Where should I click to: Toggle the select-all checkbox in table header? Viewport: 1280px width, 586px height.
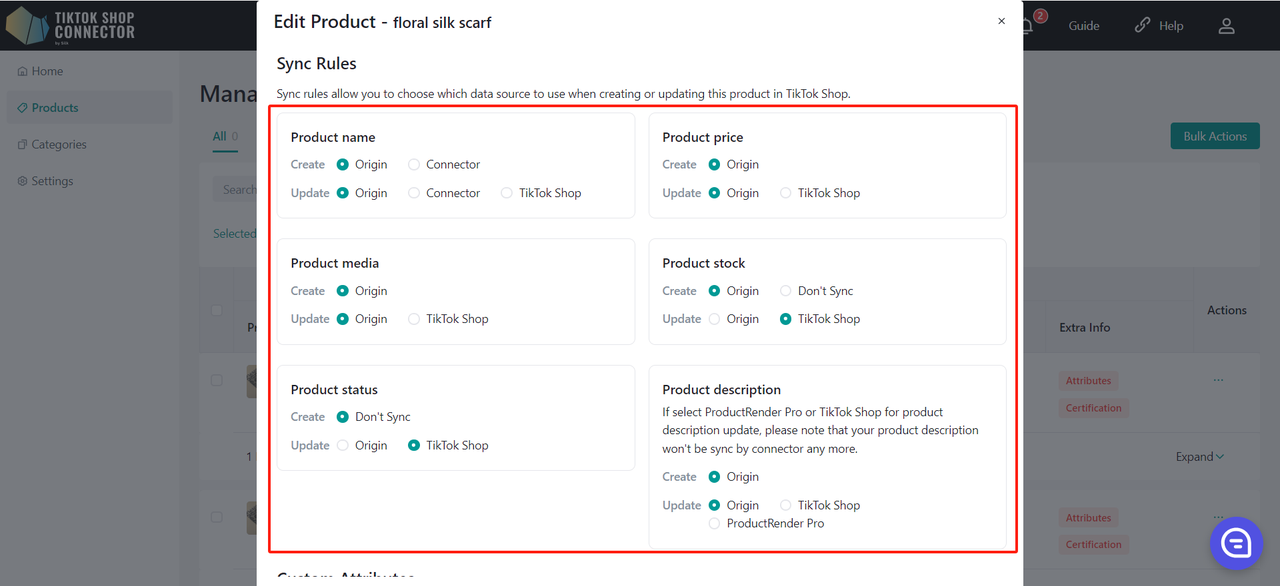[x=216, y=310]
